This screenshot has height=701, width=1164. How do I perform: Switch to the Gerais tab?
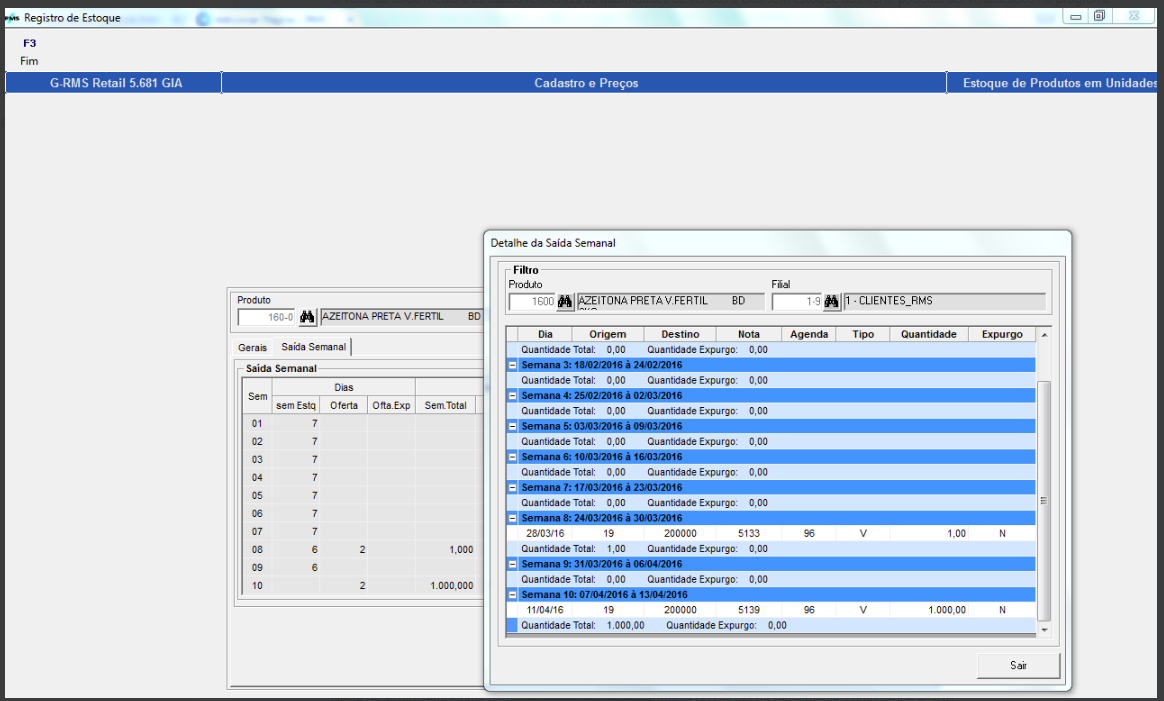pyautogui.click(x=252, y=348)
